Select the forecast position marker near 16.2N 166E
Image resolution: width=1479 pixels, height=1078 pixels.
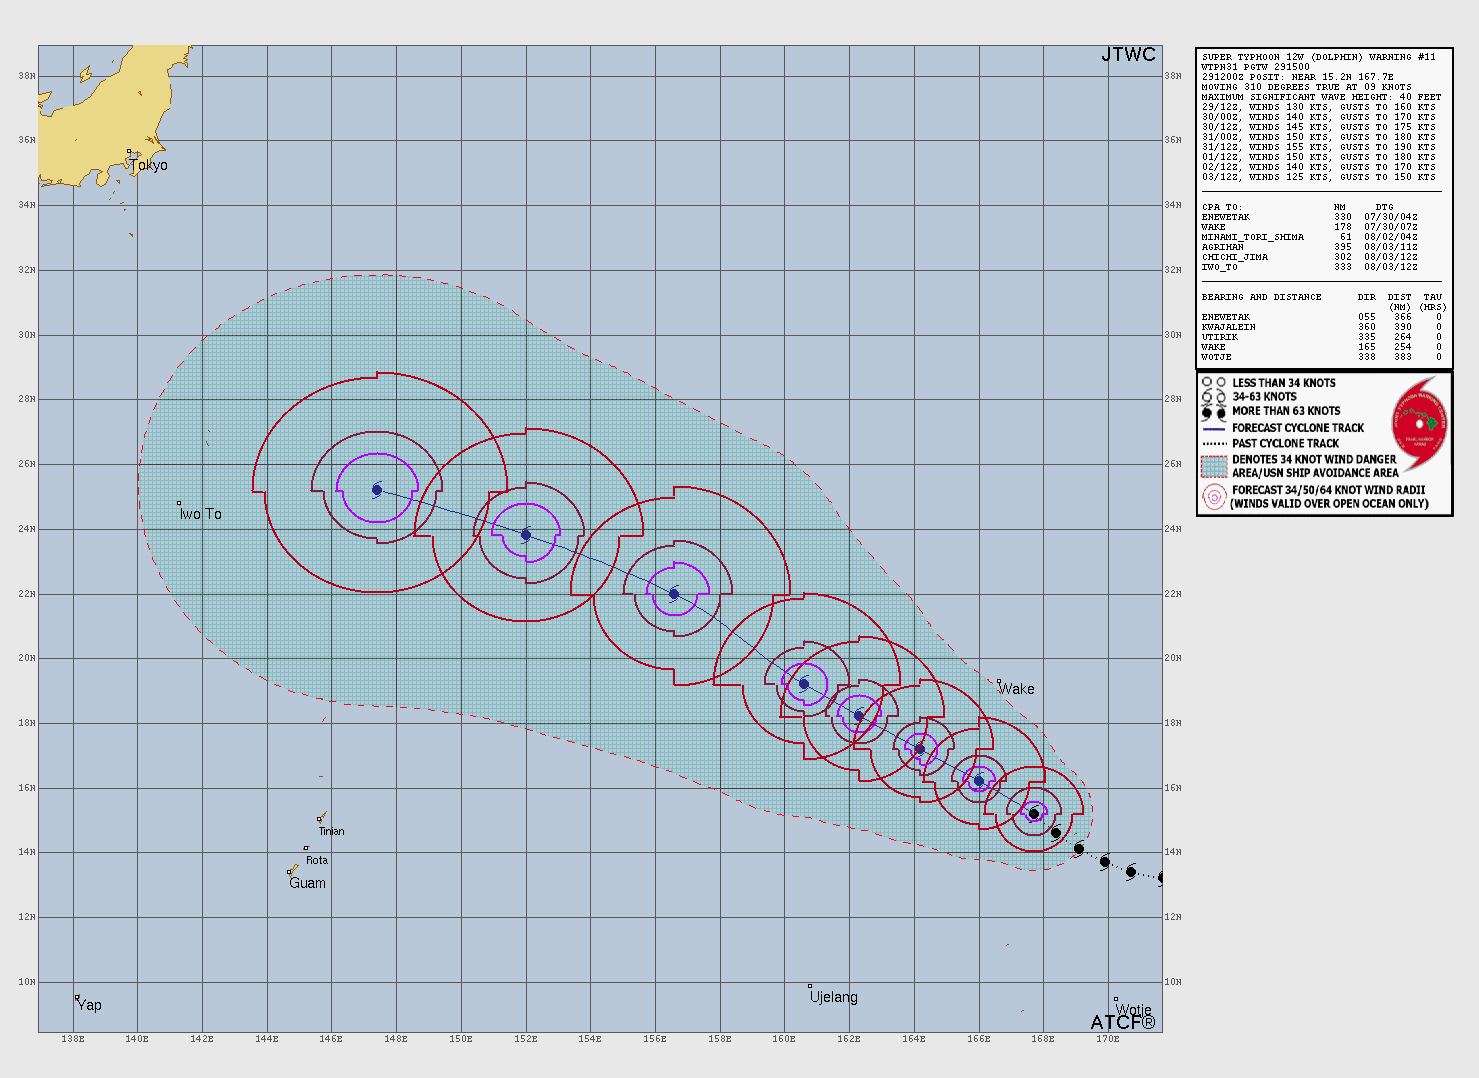click(979, 781)
